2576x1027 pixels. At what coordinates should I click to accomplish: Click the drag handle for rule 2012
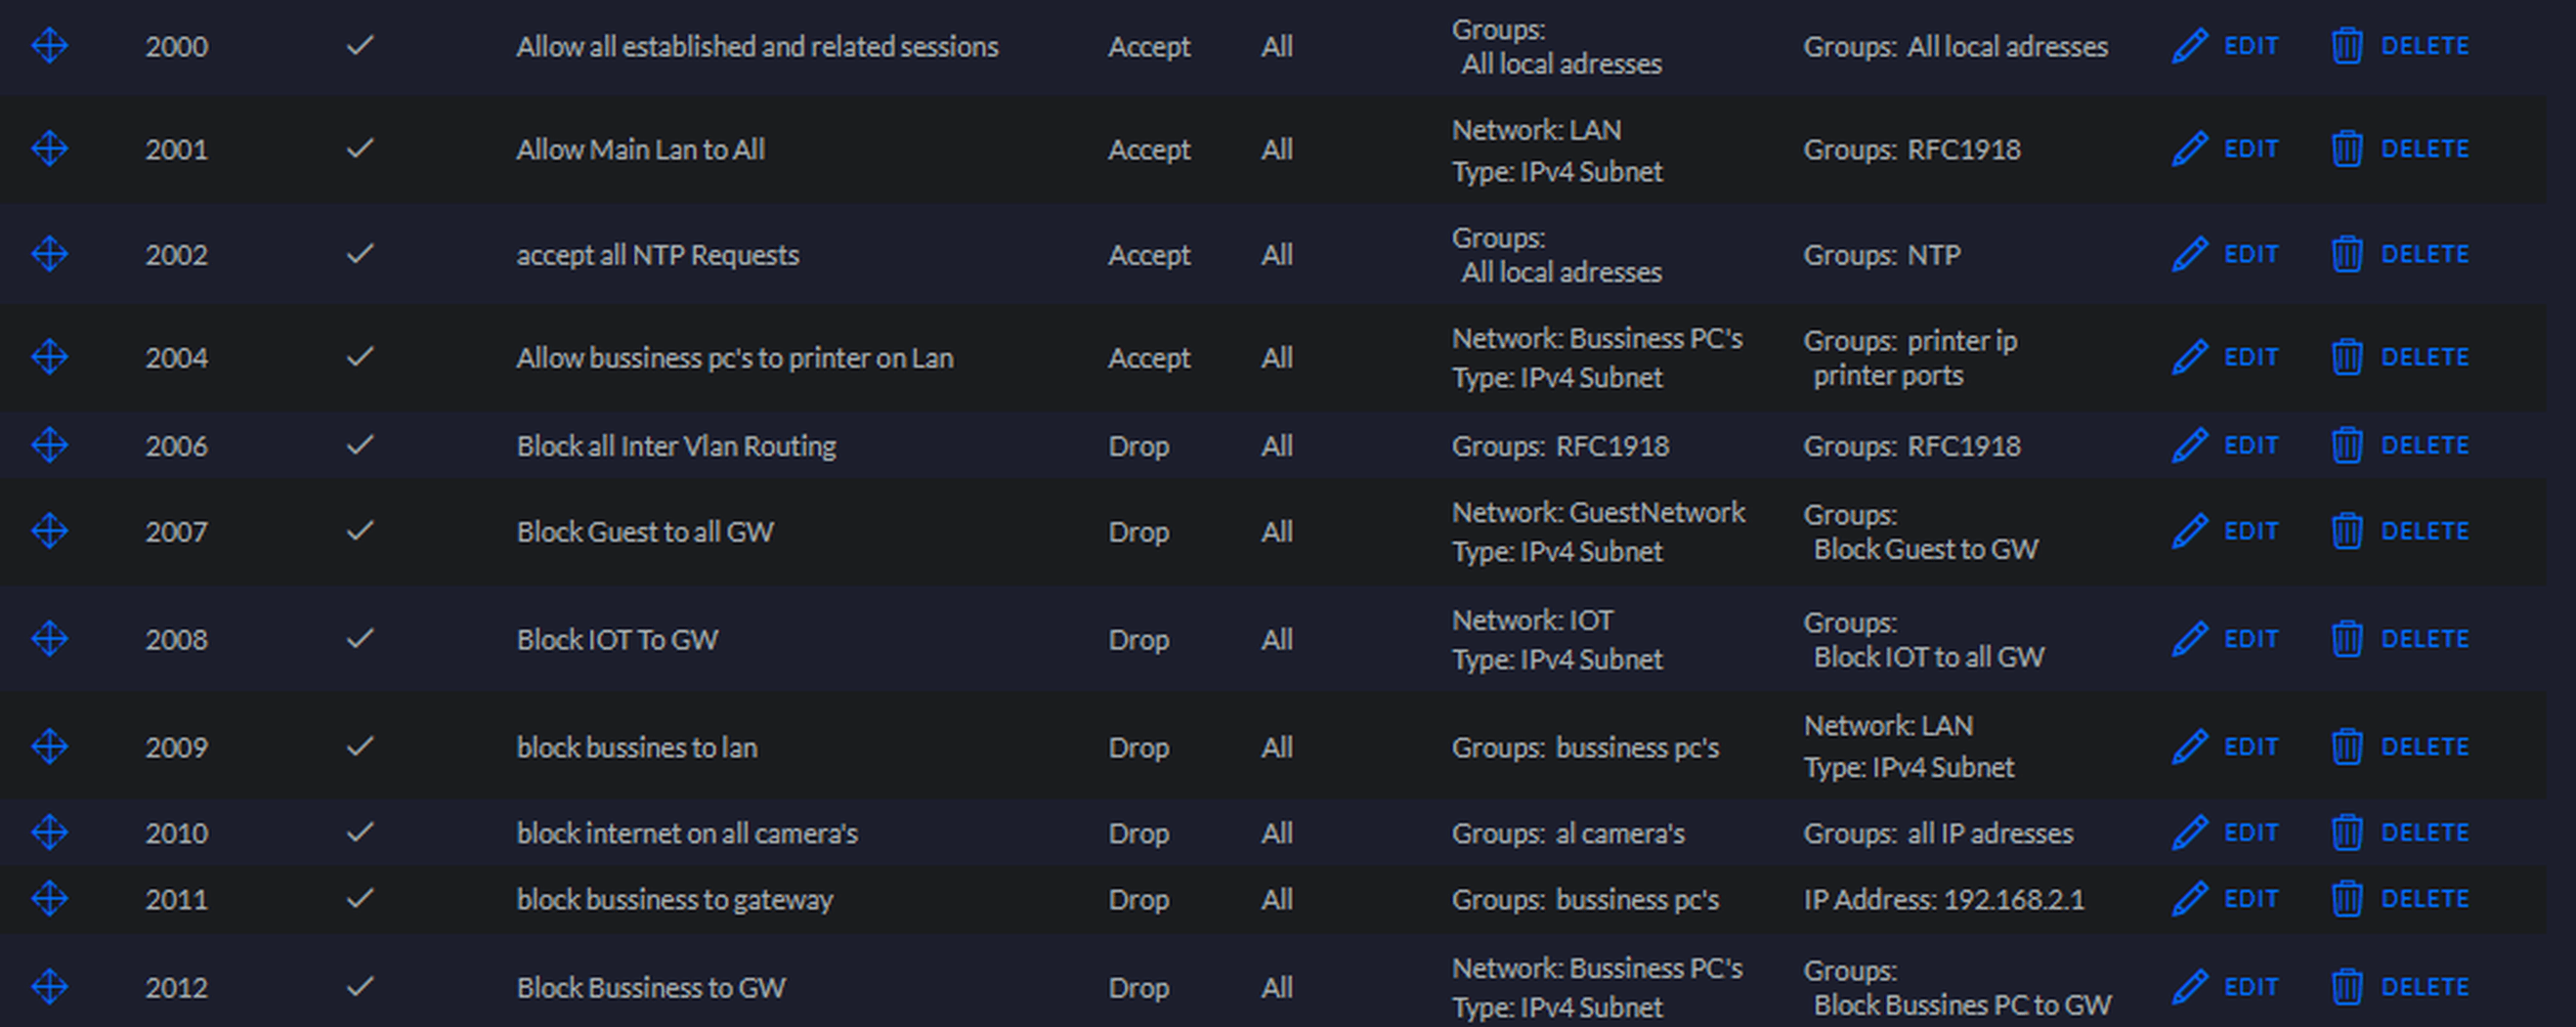pyautogui.click(x=49, y=987)
